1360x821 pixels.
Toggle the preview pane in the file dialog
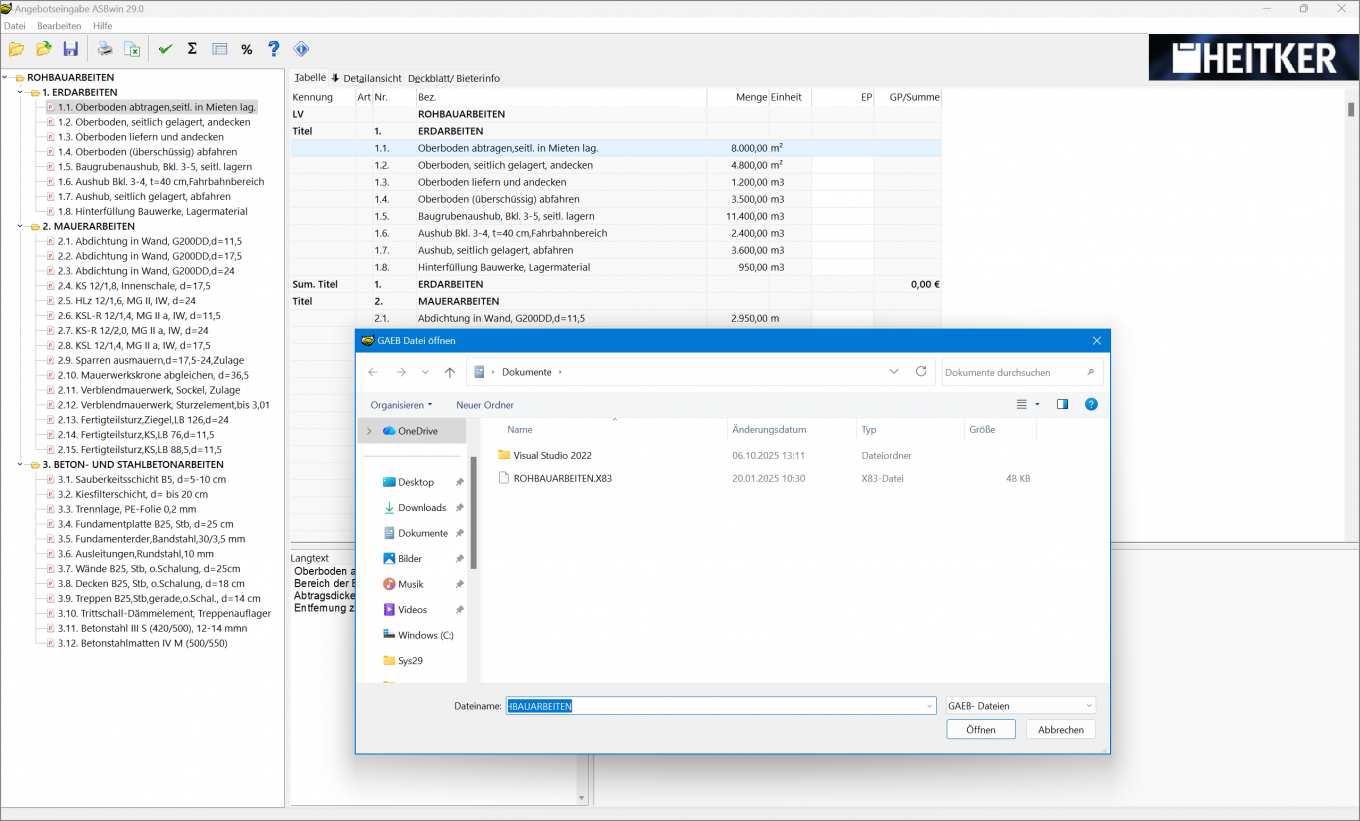click(x=1062, y=404)
